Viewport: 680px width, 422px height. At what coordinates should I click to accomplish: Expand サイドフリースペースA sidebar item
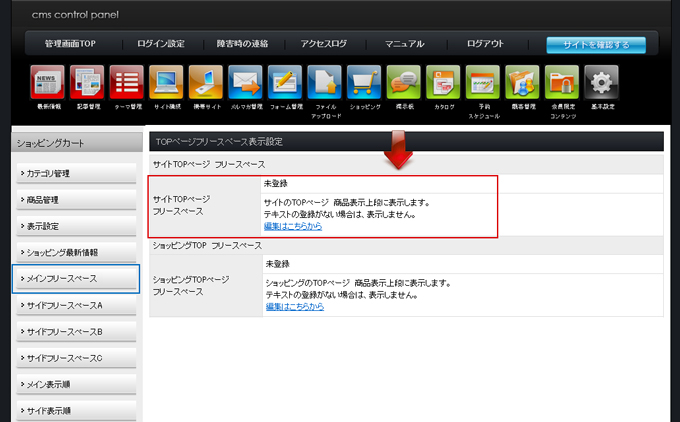[x=76, y=304]
